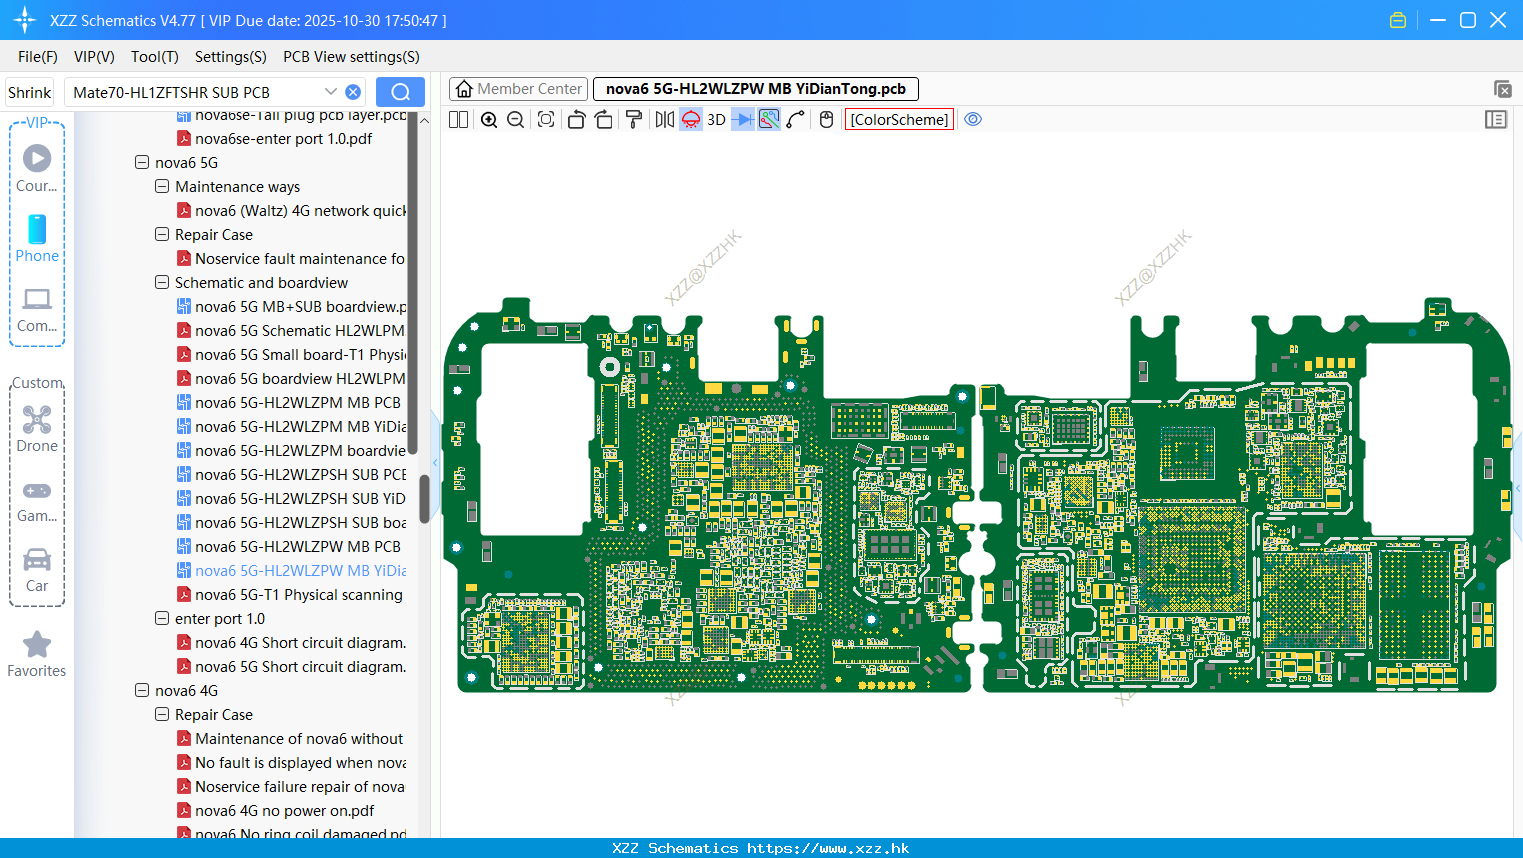Open nova6 5G Short circuit diagram

click(x=292, y=666)
